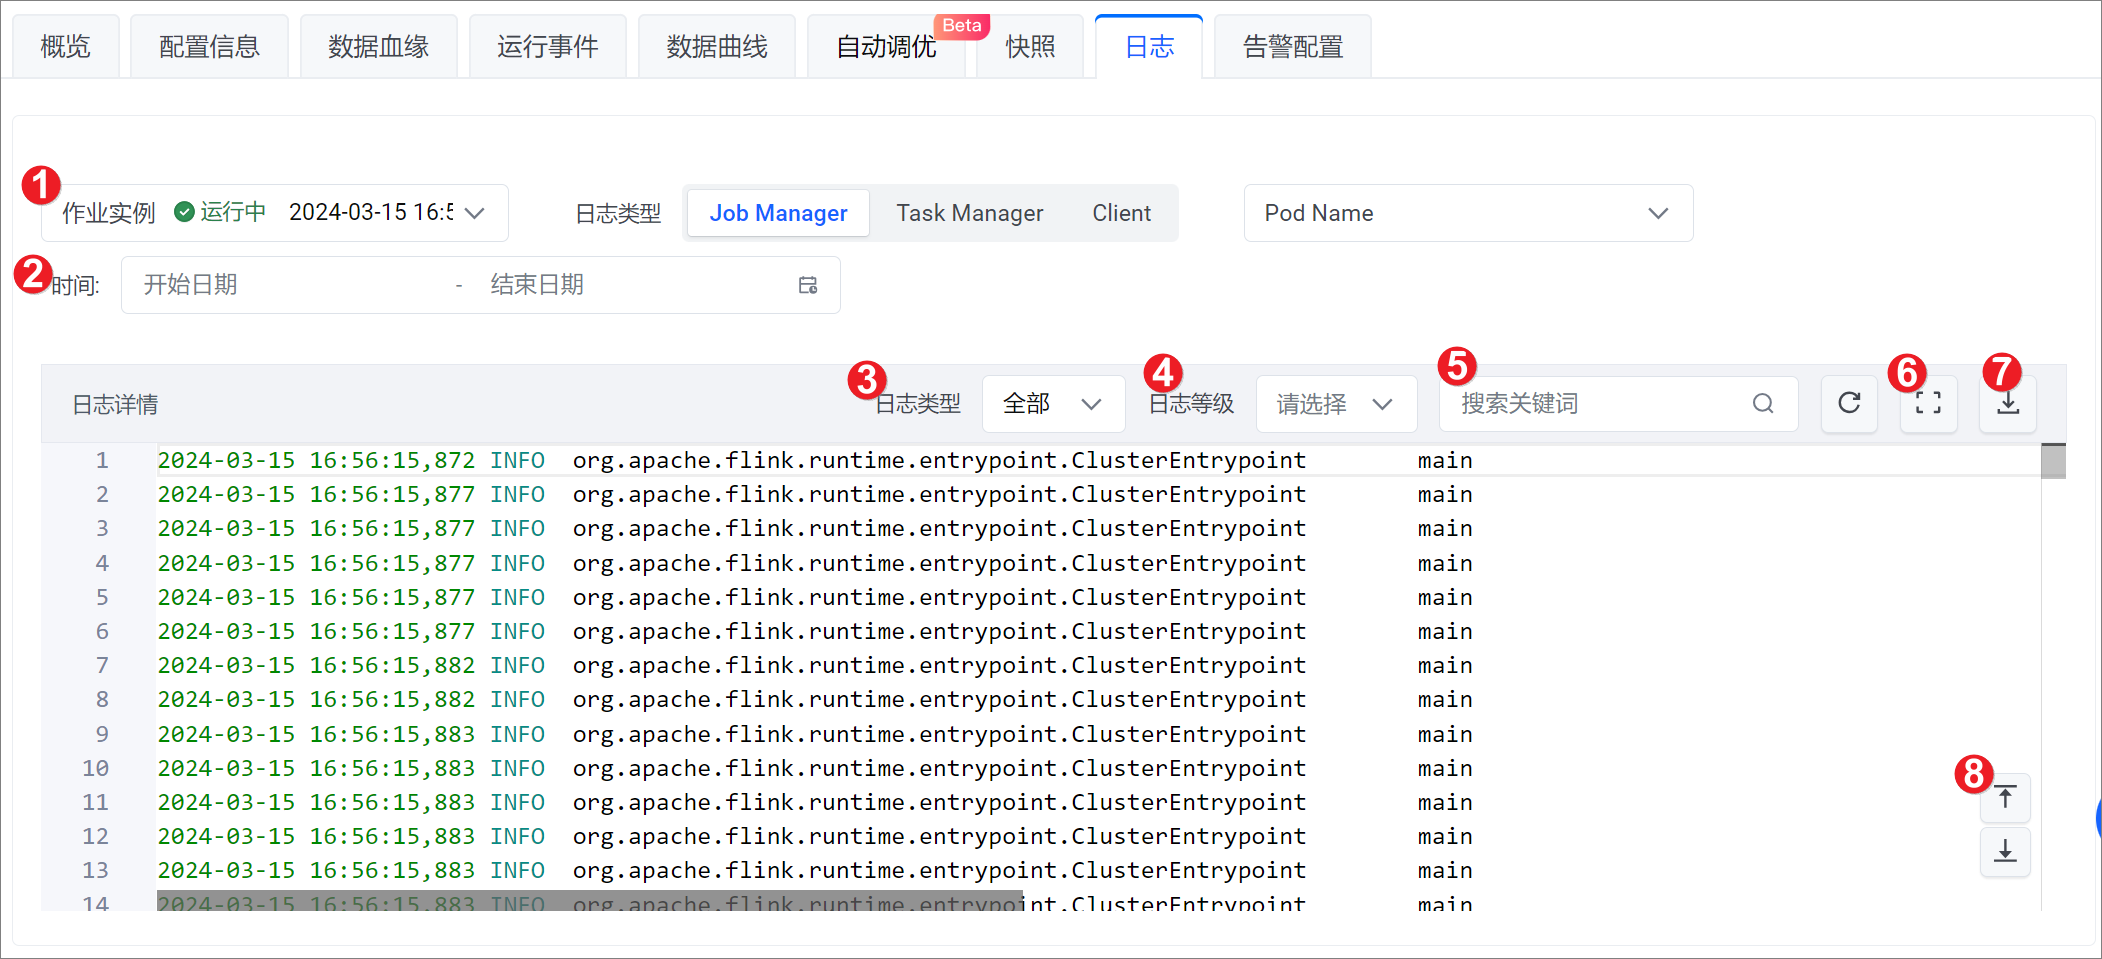Click the refresh log icon
The height and width of the screenshot is (959, 2102).
click(1849, 403)
